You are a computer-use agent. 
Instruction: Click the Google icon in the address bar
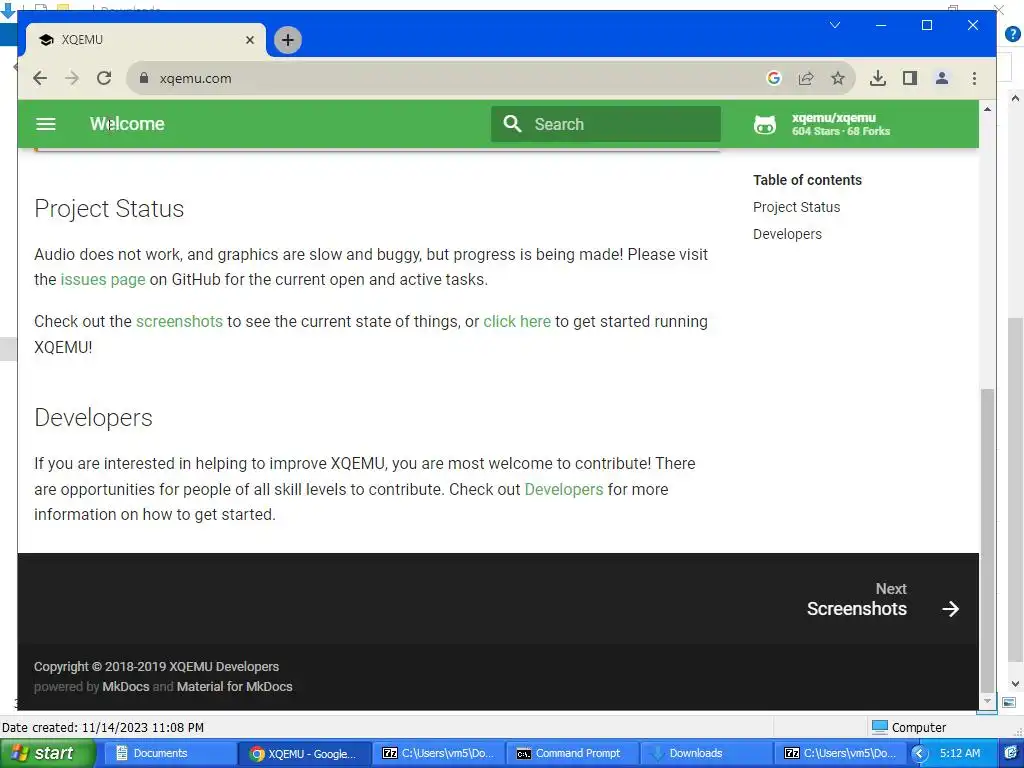point(774,78)
